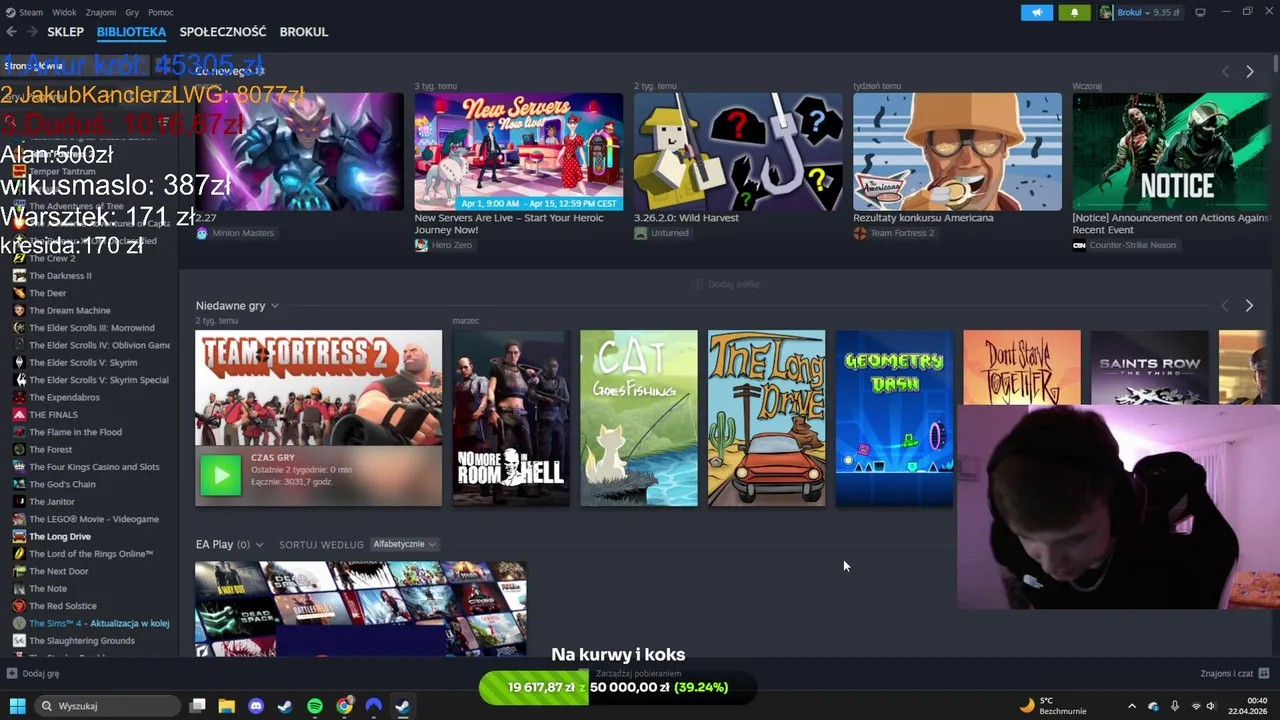Open Cat Goes Fishing game cover

(639, 418)
